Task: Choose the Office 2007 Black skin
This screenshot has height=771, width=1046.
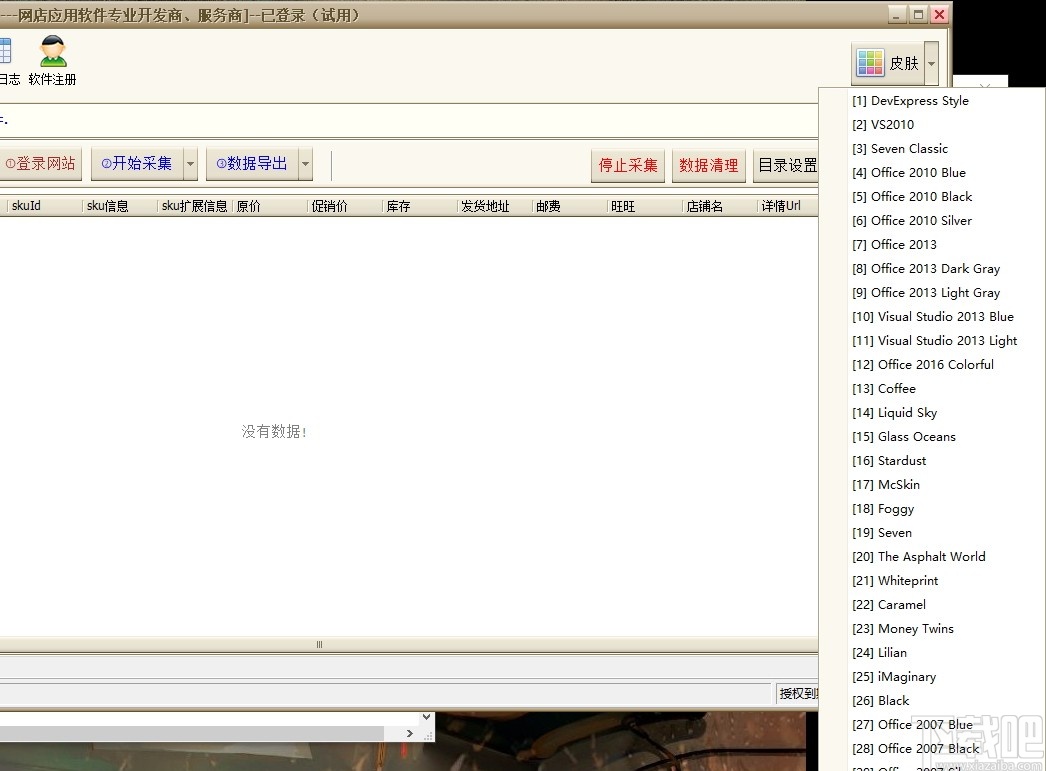Action: [x=915, y=749]
